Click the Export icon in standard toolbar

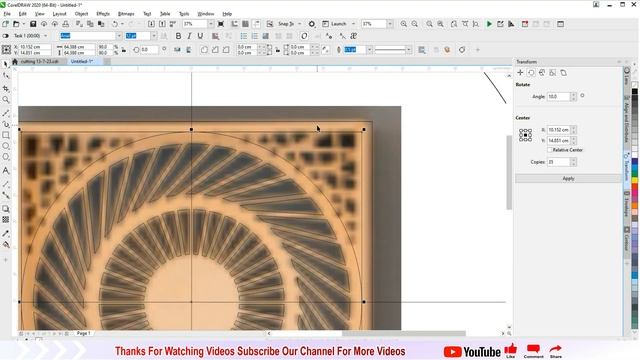point(162,24)
